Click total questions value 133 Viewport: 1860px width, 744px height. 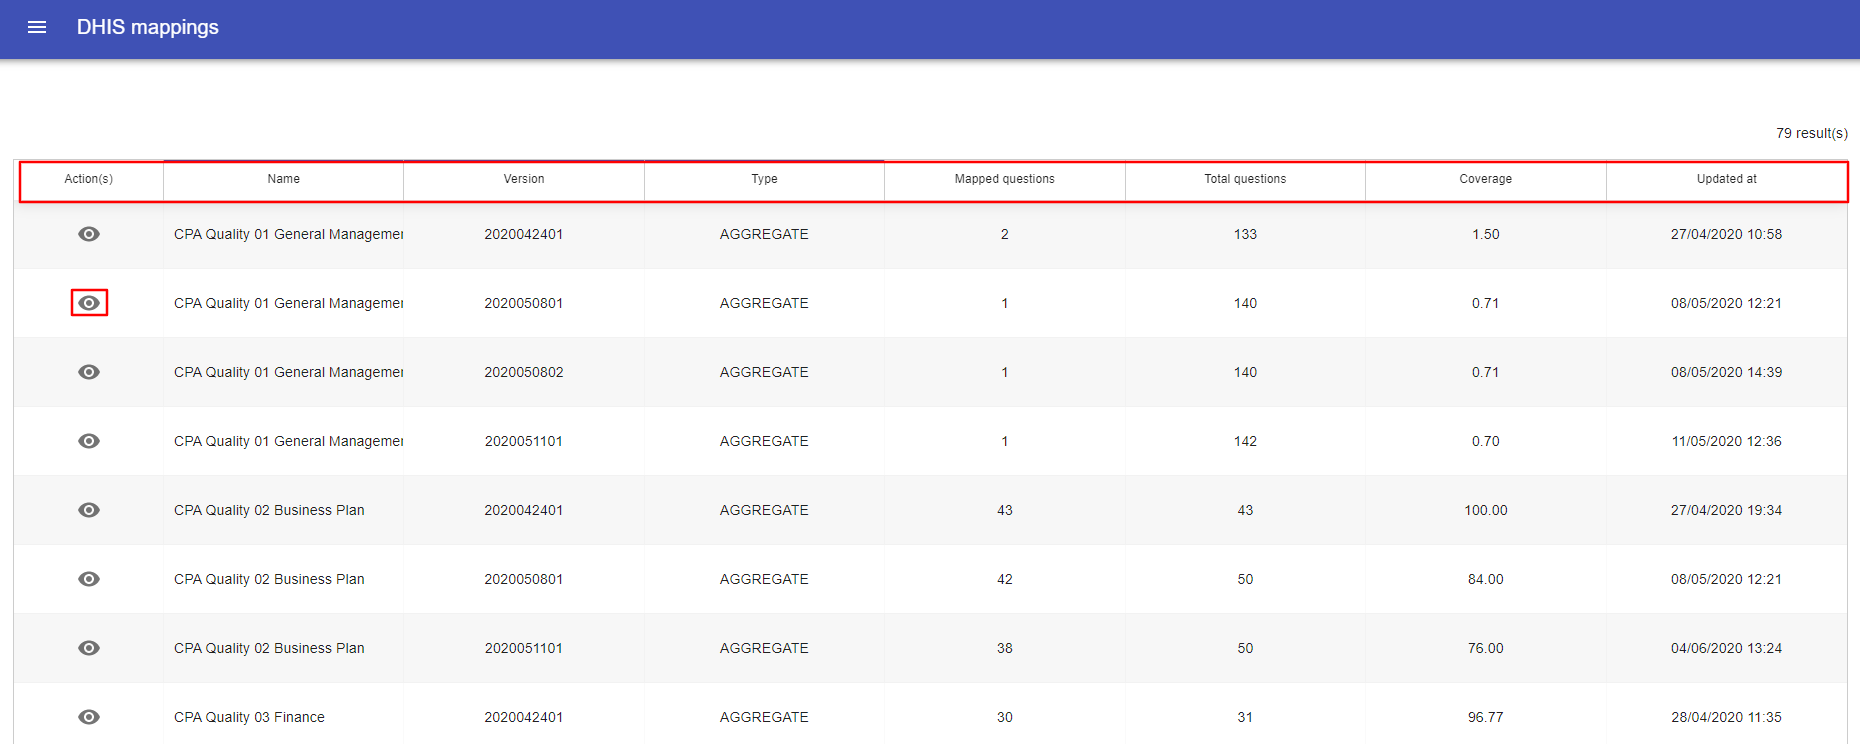point(1245,234)
